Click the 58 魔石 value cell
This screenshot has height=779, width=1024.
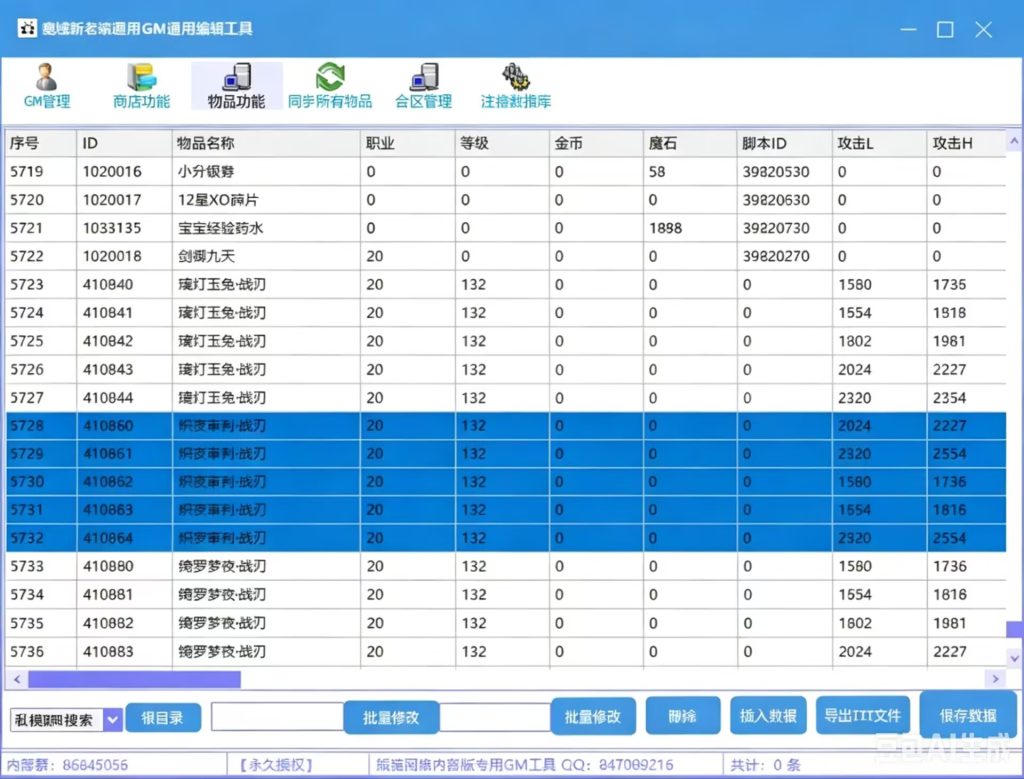click(x=690, y=172)
